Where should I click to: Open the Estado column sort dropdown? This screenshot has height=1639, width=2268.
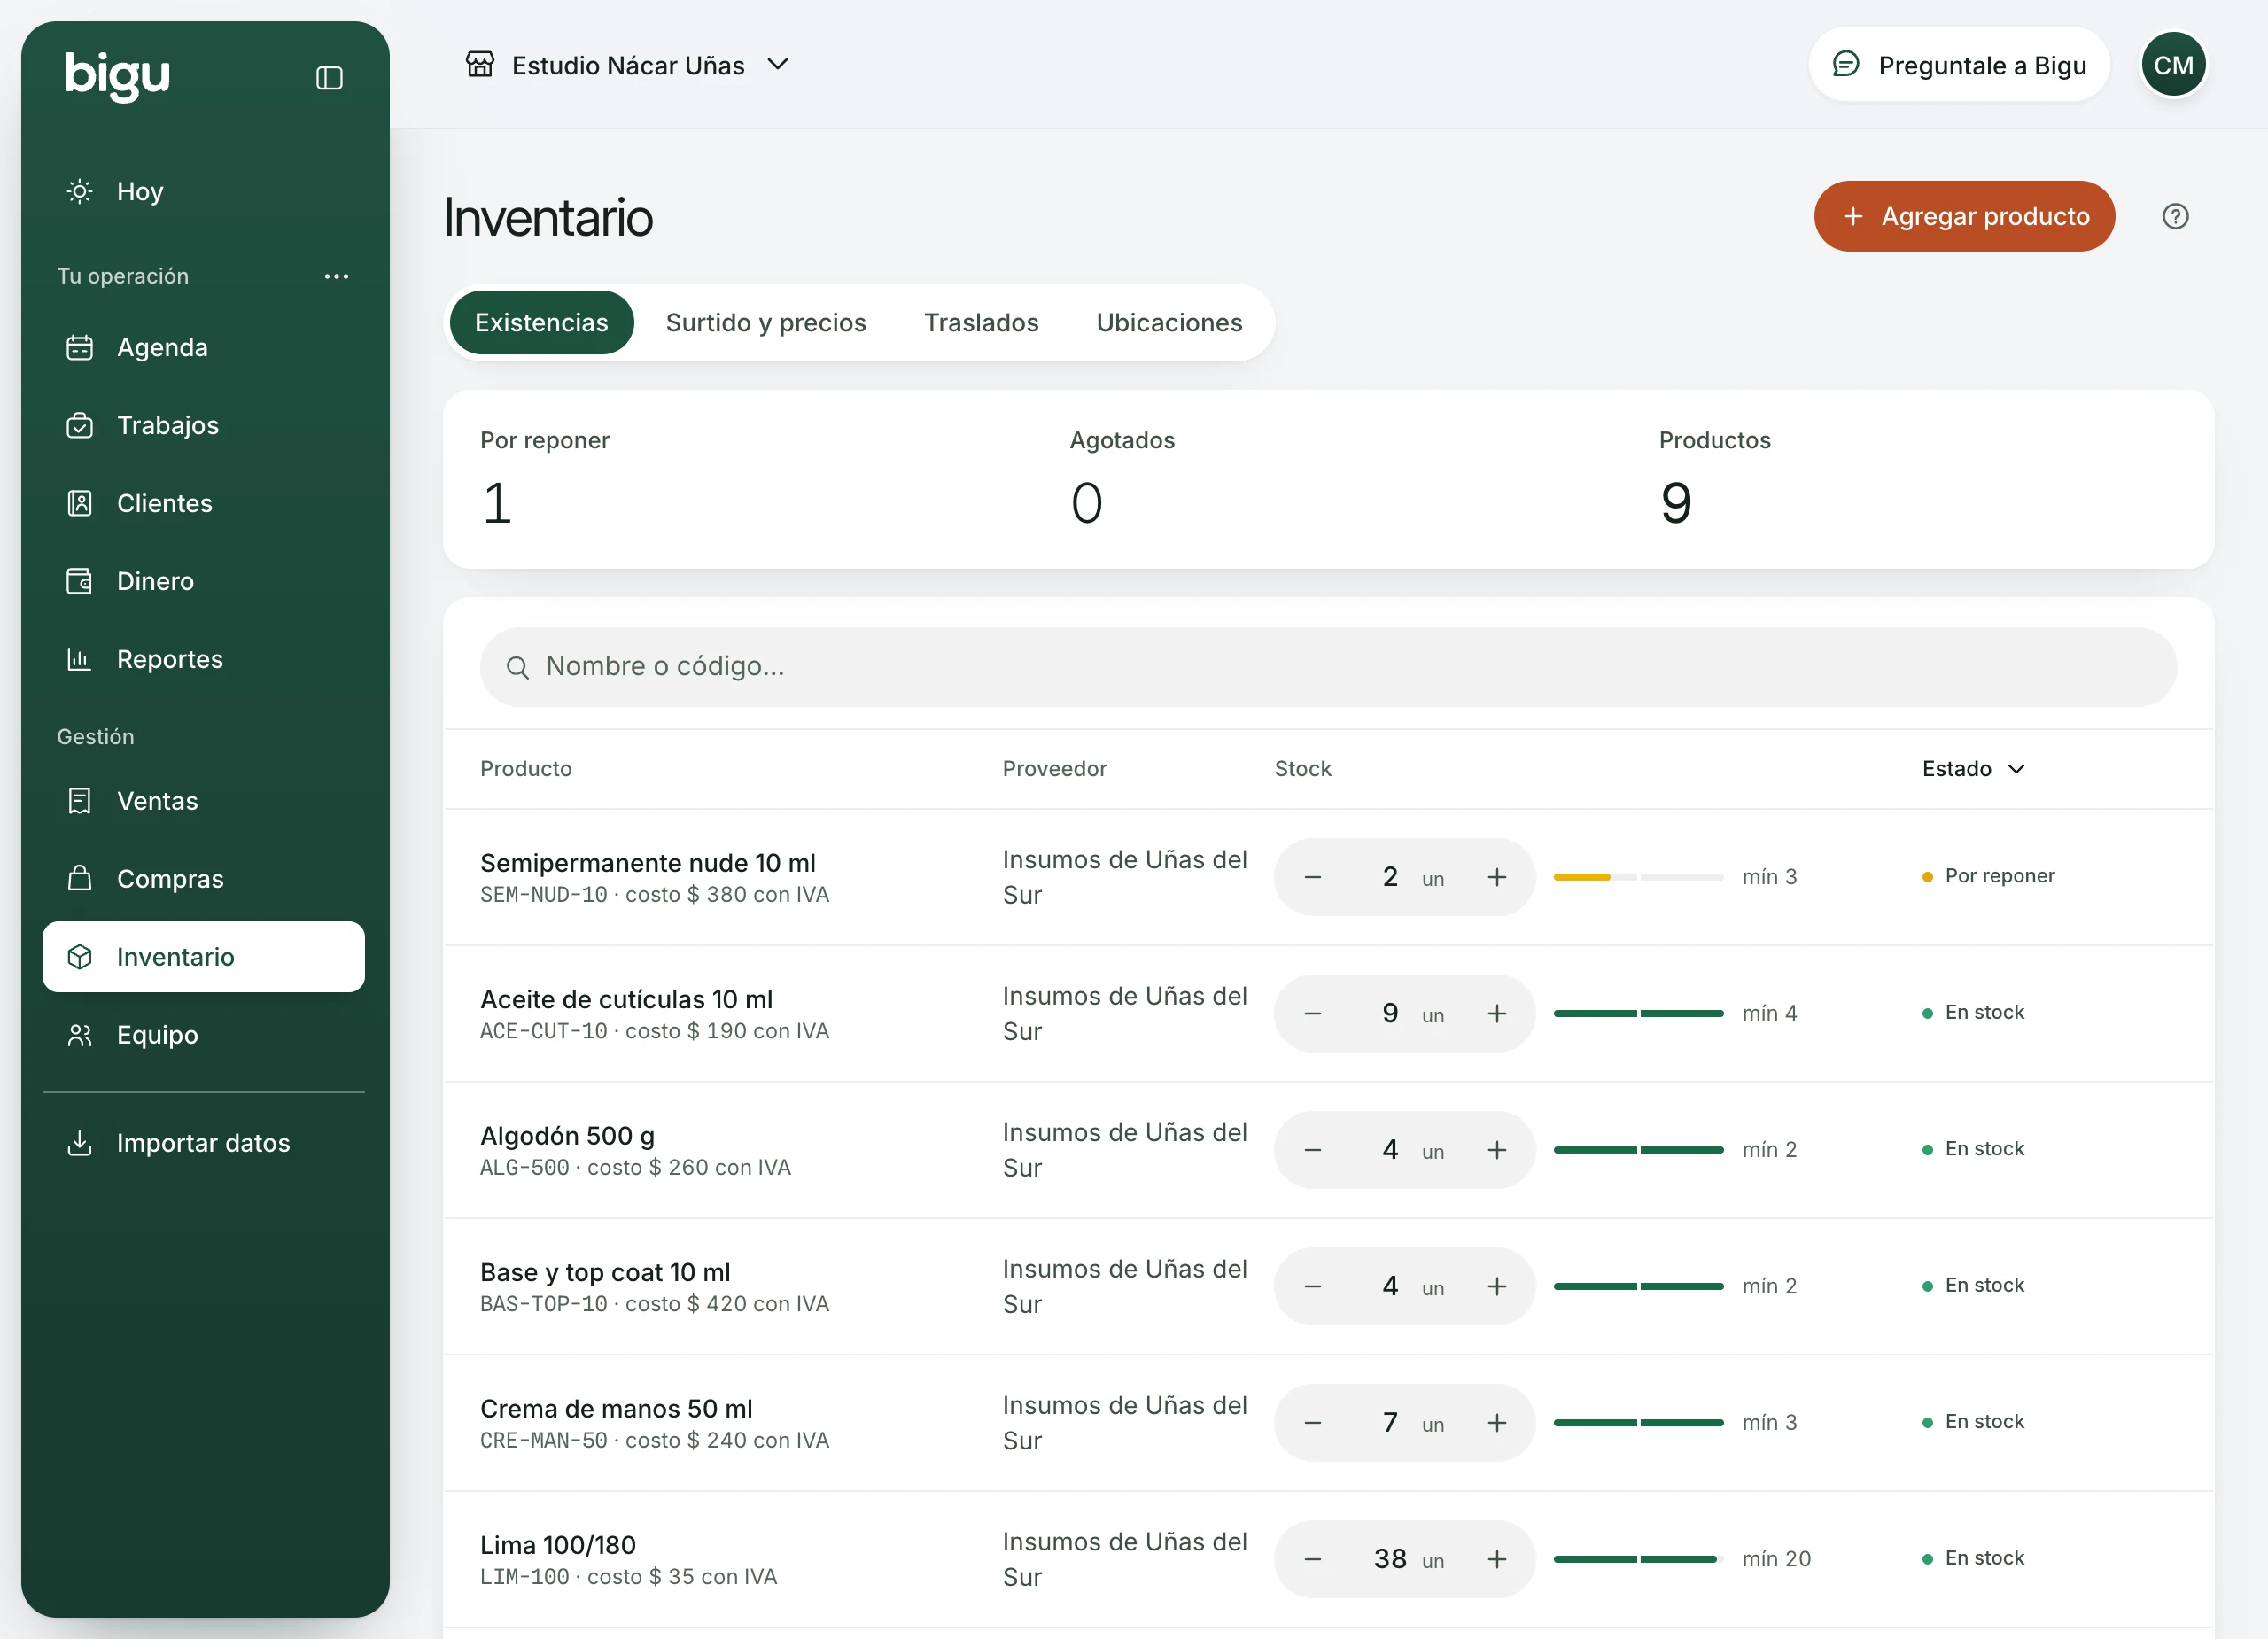pyautogui.click(x=1973, y=769)
